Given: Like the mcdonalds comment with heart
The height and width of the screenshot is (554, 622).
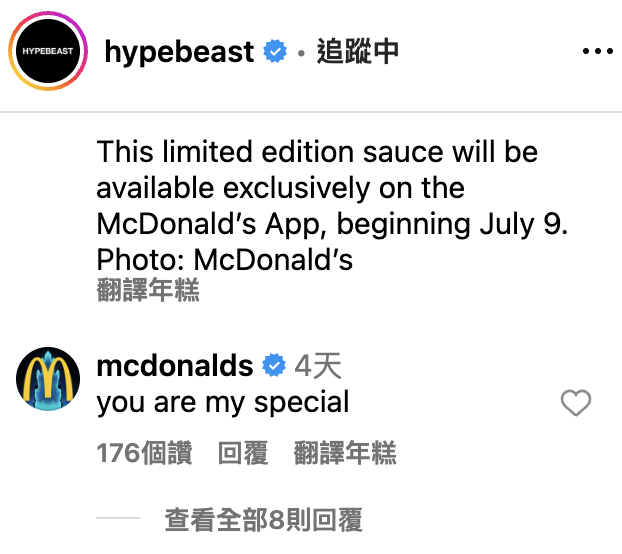Looking at the screenshot, I should [576, 403].
